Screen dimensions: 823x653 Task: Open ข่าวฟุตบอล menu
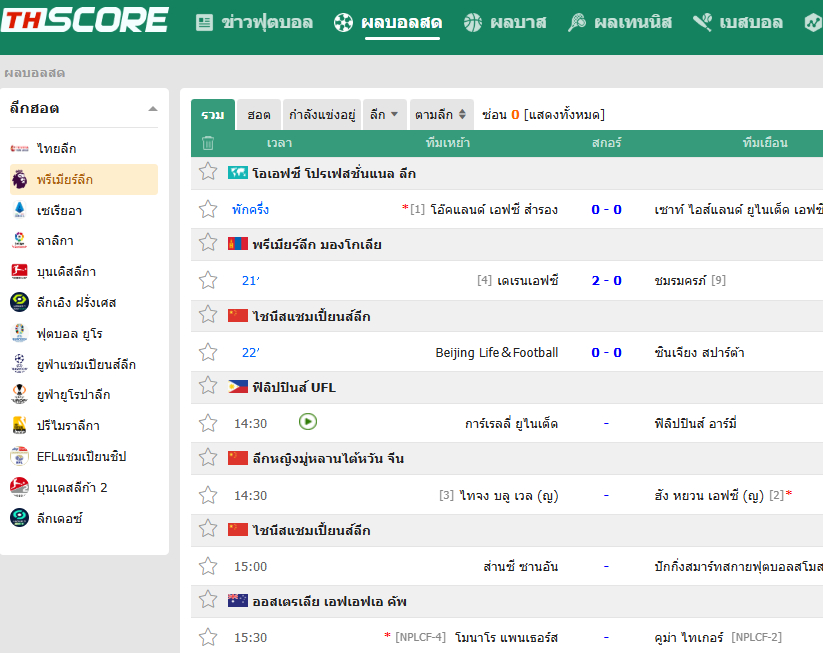click(x=267, y=23)
